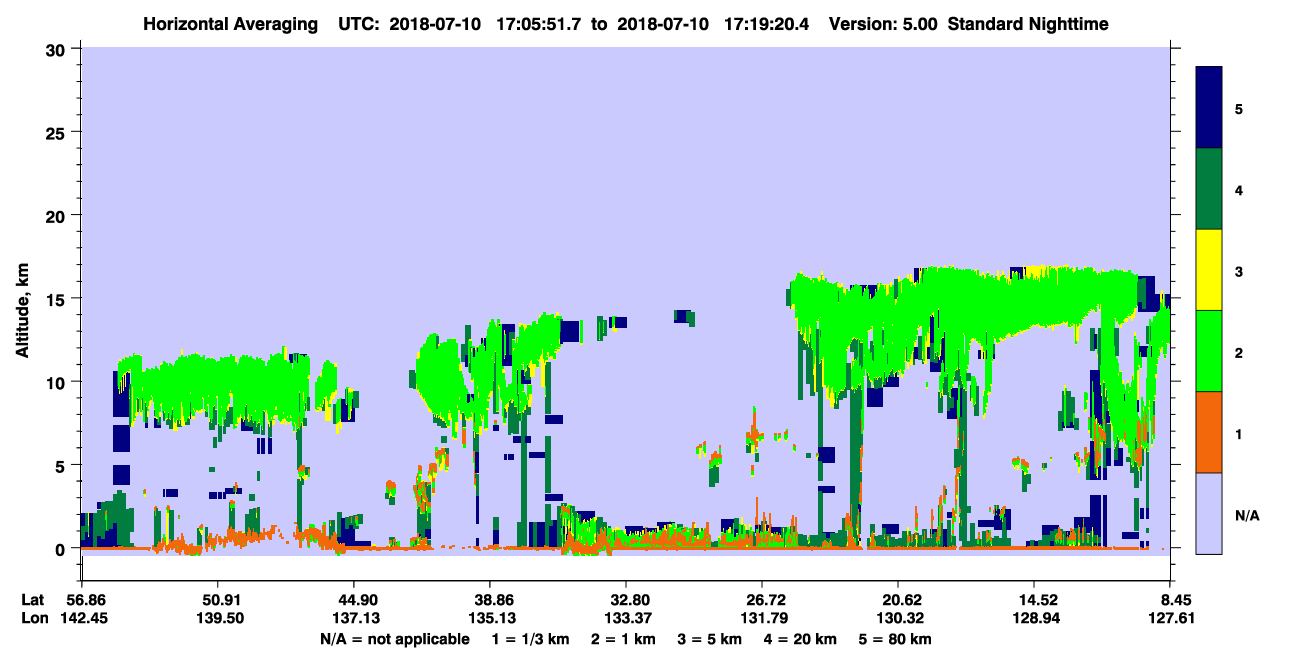Click the 'Lat' row label
The image size is (1300, 667).
(32, 600)
